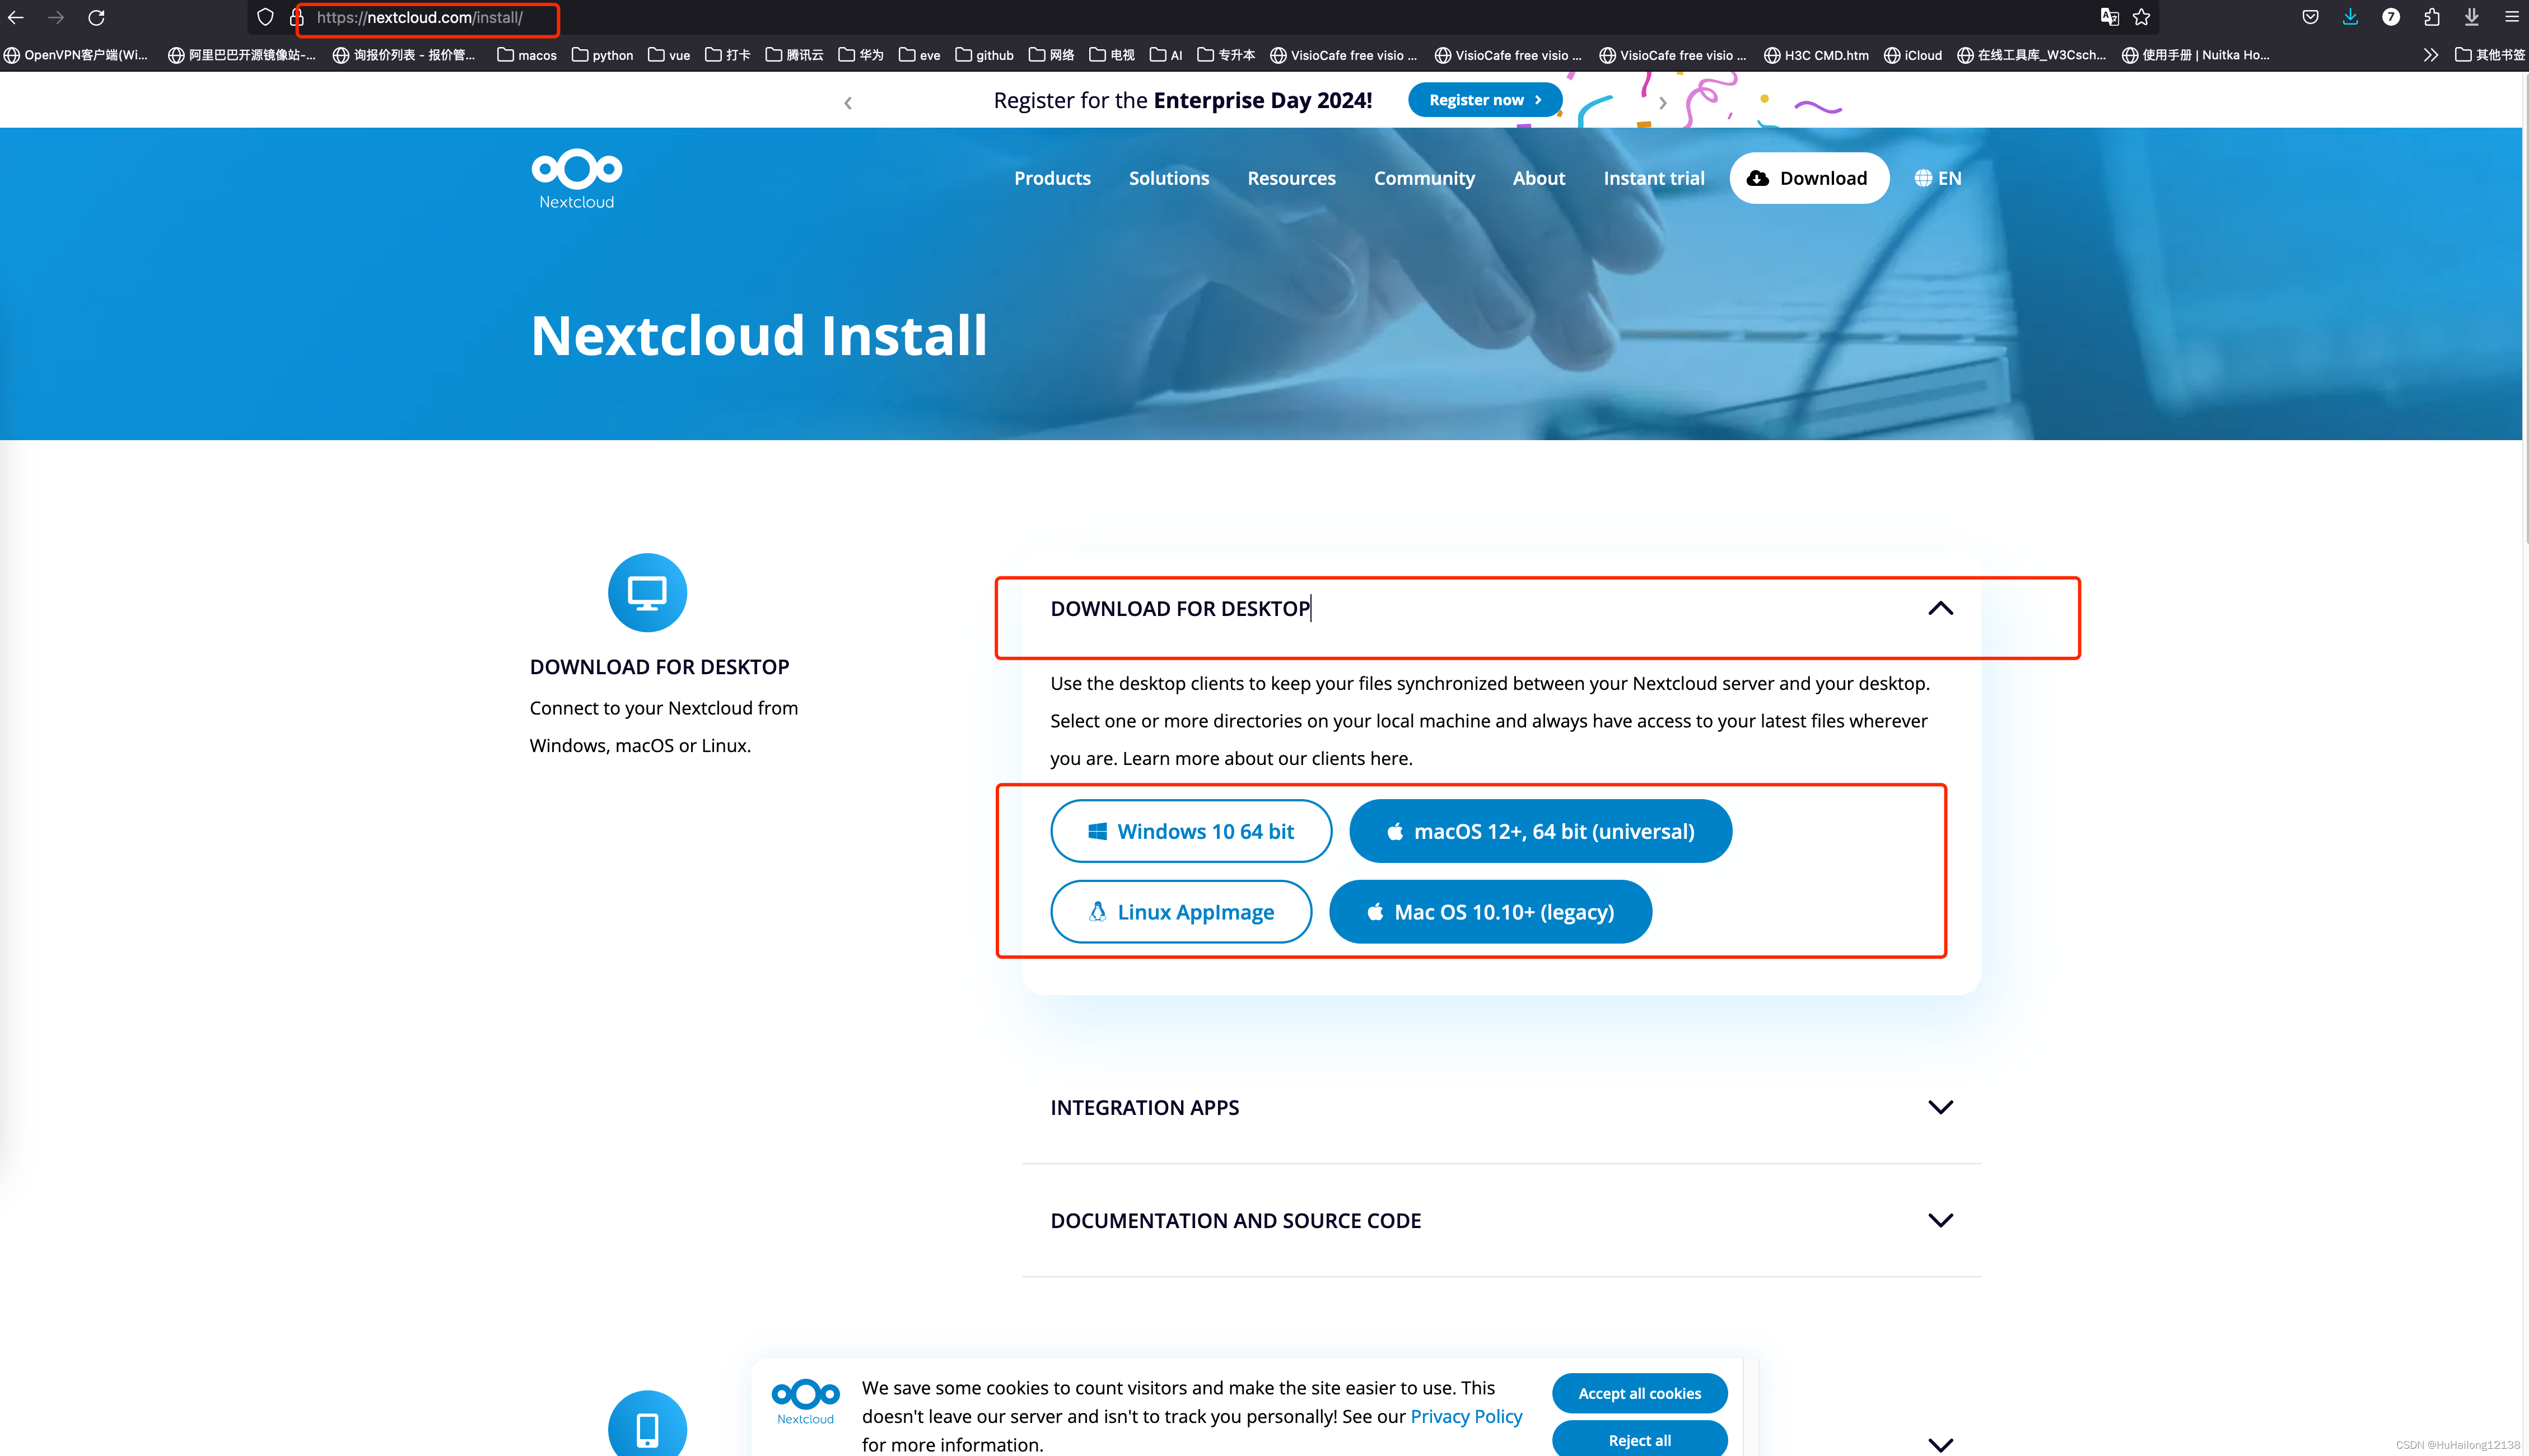
Task: Show previous banner with left chevron
Action: tap(848, 103)
